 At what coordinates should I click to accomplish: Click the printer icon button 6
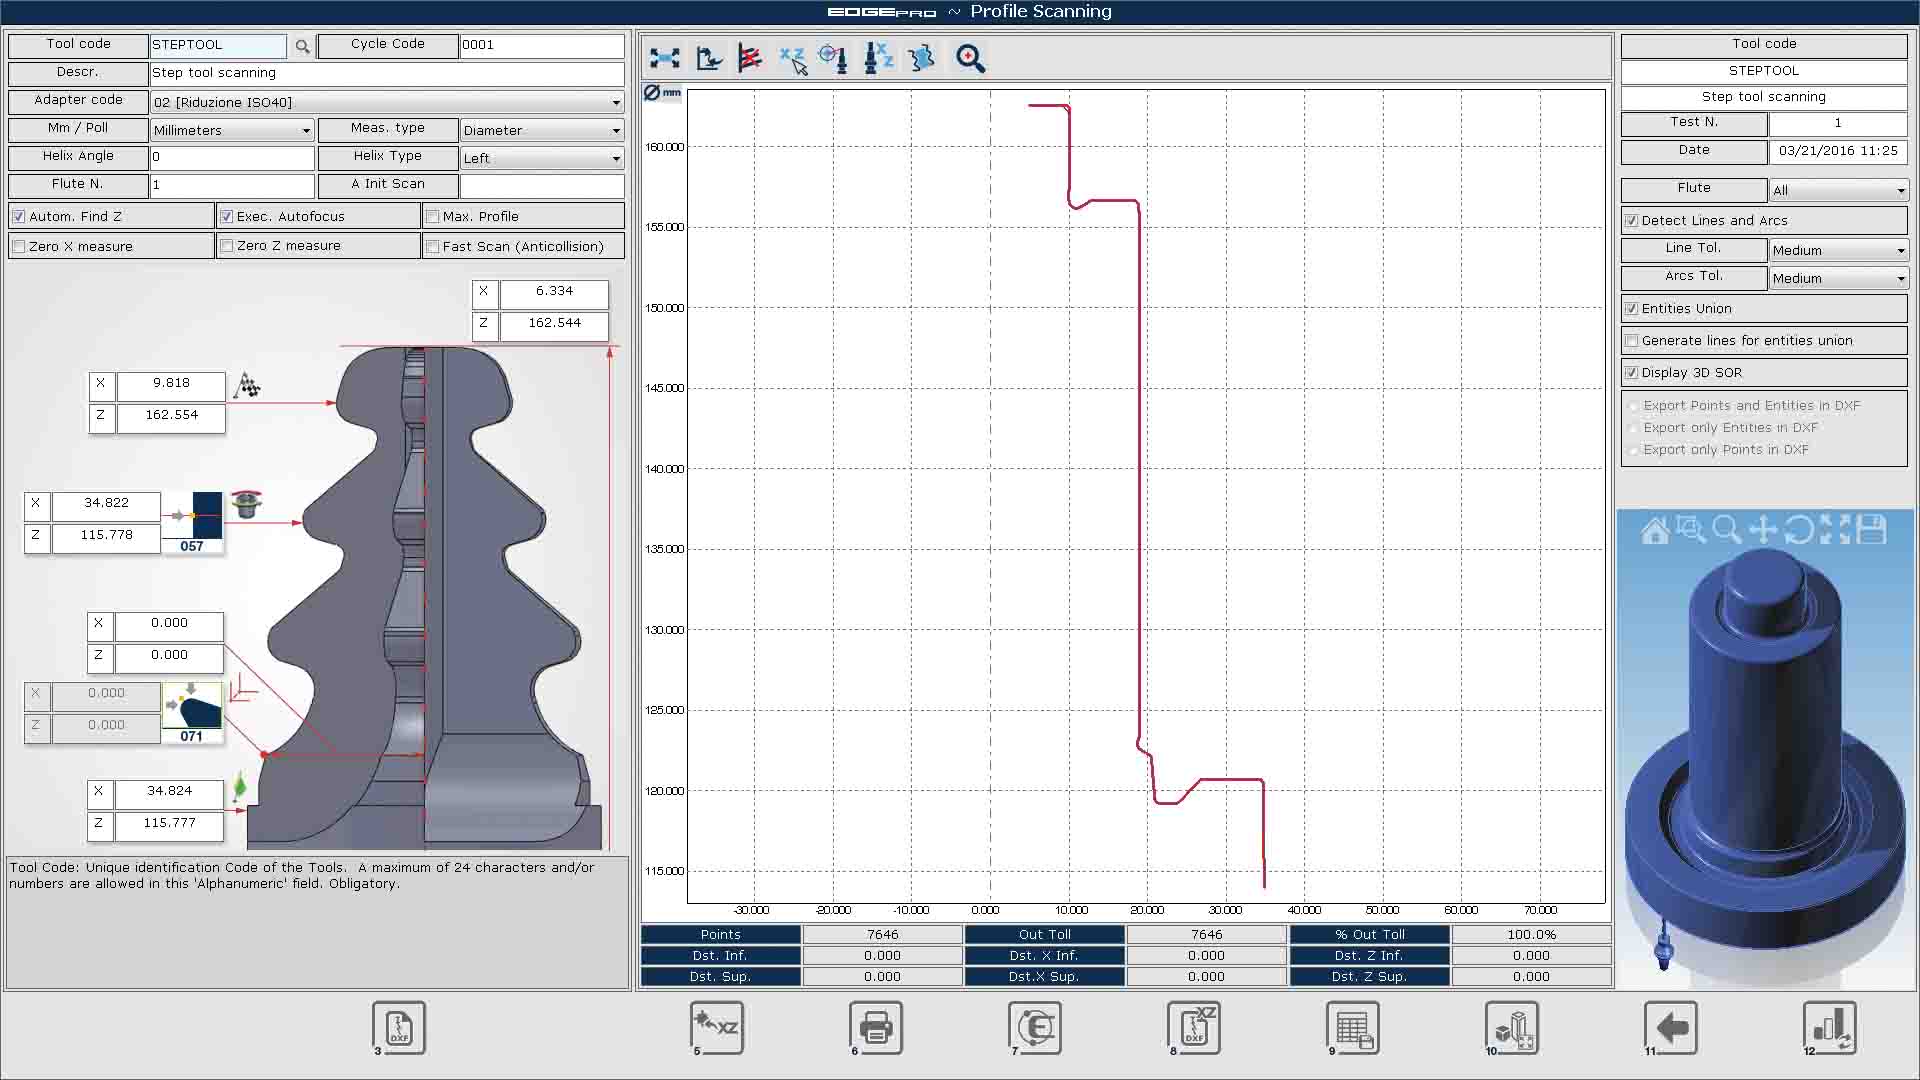[x=876, y=1027]
